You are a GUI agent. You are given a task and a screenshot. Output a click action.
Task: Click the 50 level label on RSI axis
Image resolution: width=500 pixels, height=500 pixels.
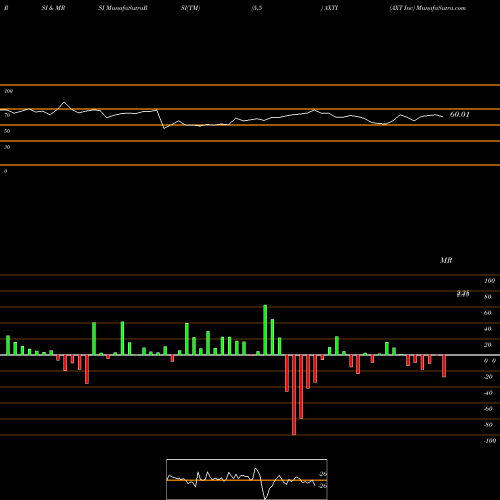(x=7, y=131)
